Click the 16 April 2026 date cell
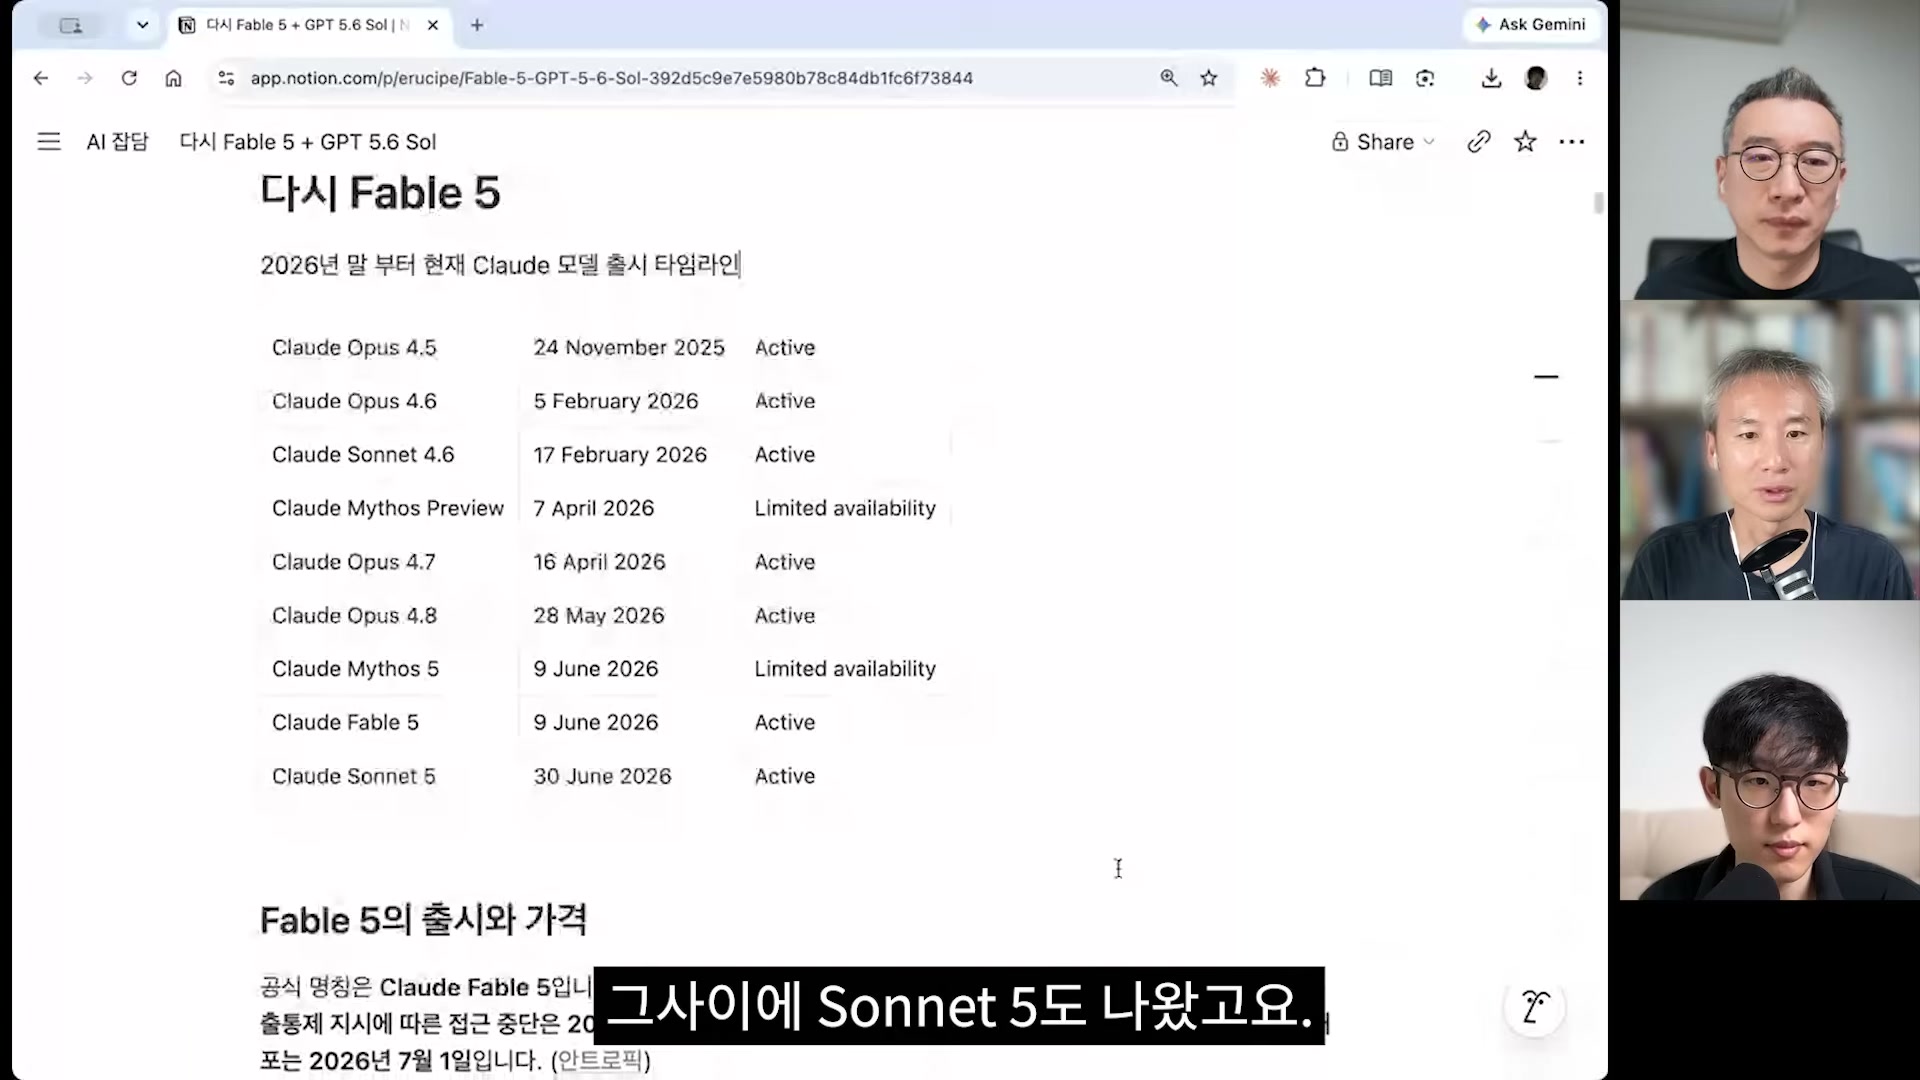 click(599, 562)
